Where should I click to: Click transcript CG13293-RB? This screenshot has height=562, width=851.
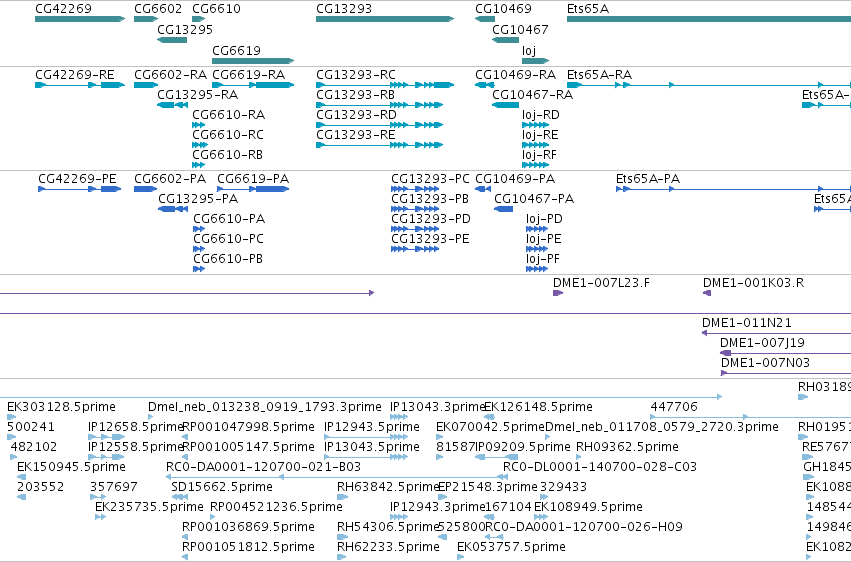click(x=379, y=105)
